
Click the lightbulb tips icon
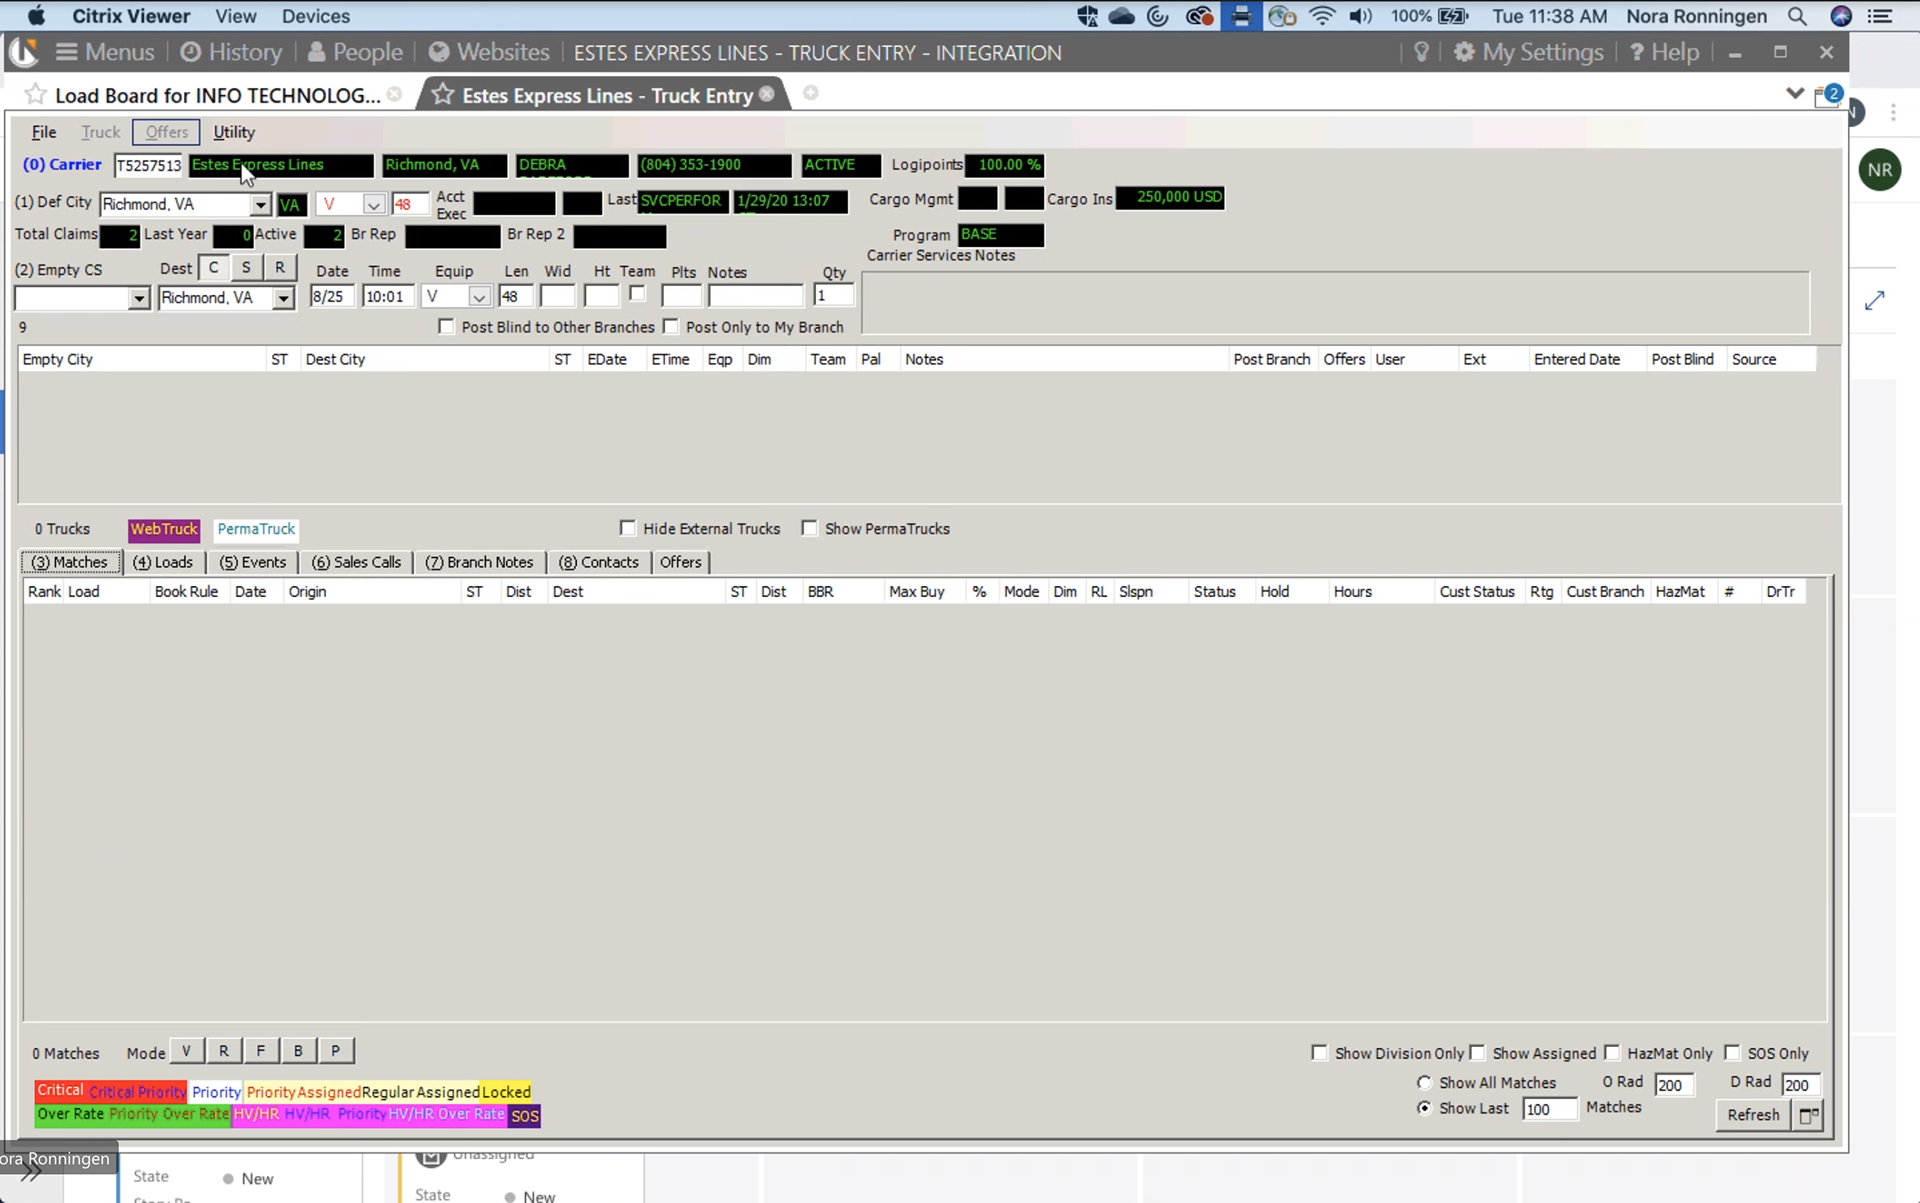[1421, 52]
